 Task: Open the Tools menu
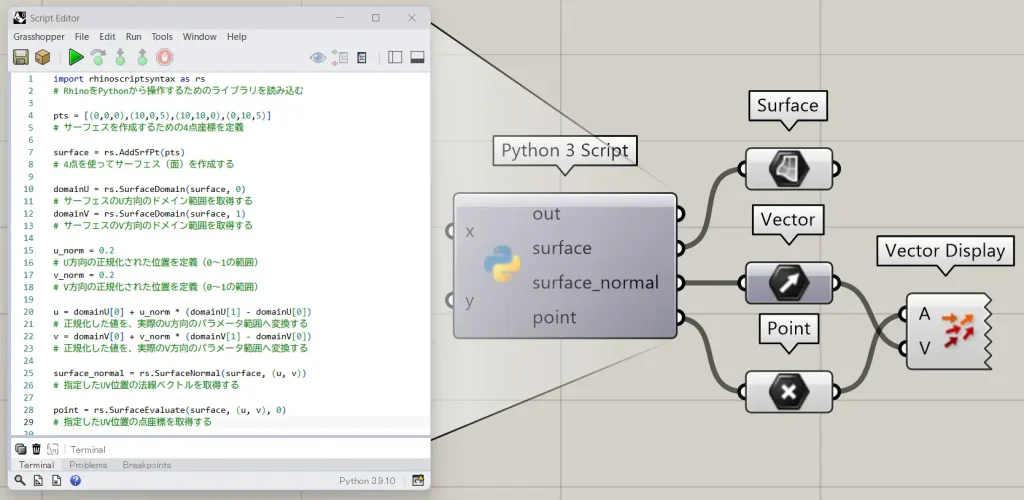click(x=162, y=37)
